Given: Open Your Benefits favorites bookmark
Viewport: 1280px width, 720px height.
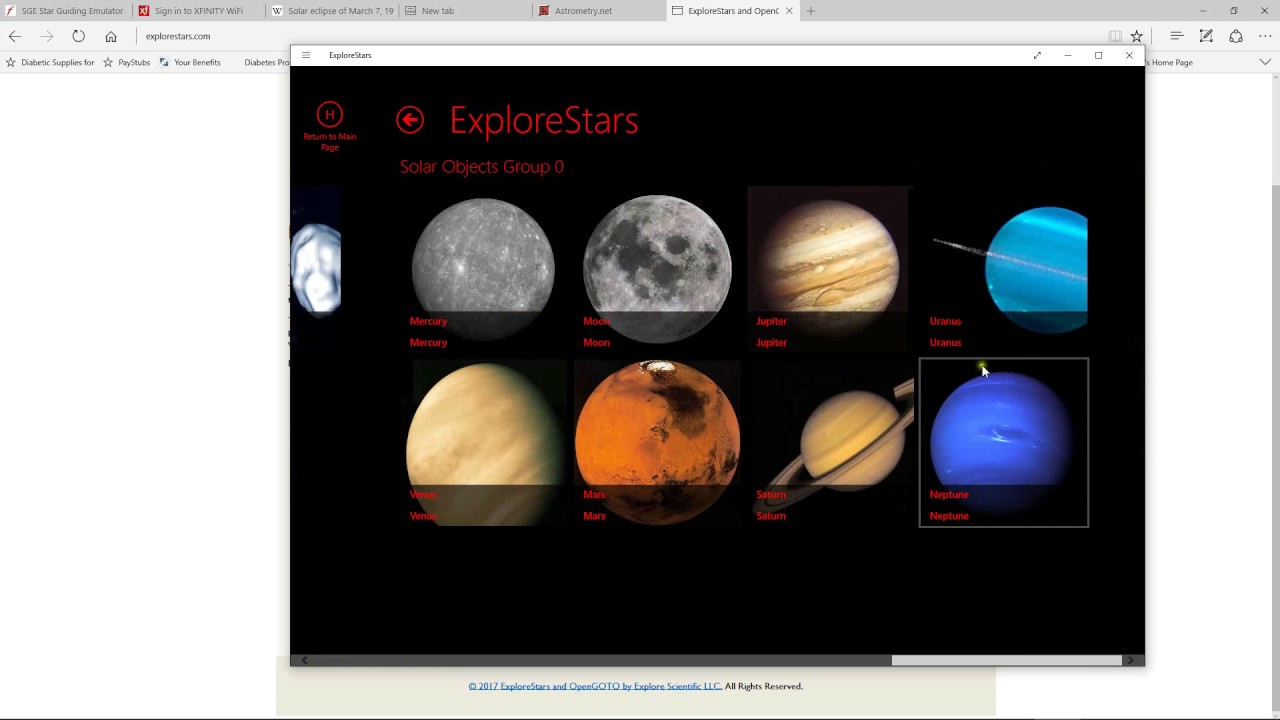Looking at the screenshot, I should (190, 62).
